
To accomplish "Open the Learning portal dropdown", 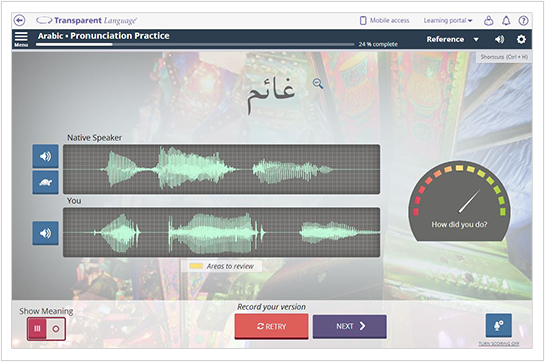I will pyautogui.click(x=448, y=21).
